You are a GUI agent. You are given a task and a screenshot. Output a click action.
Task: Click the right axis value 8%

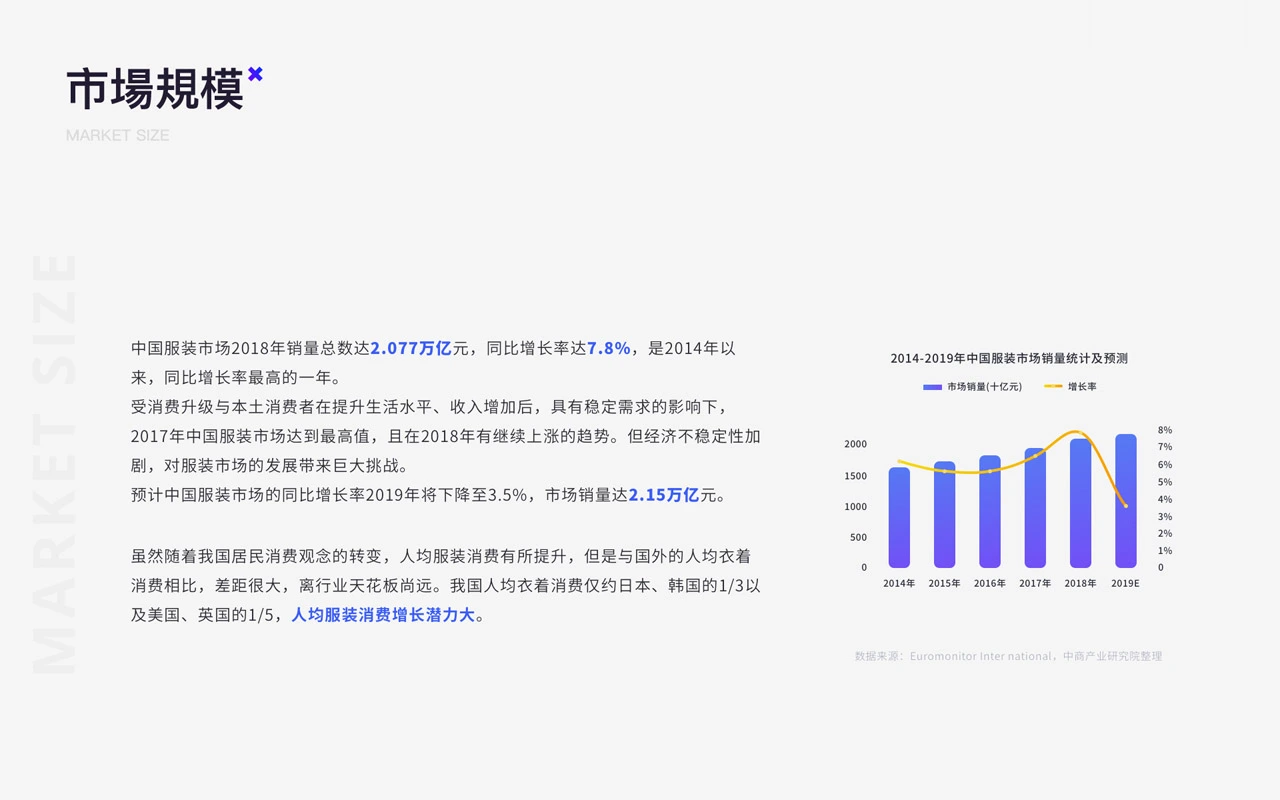1165,430
